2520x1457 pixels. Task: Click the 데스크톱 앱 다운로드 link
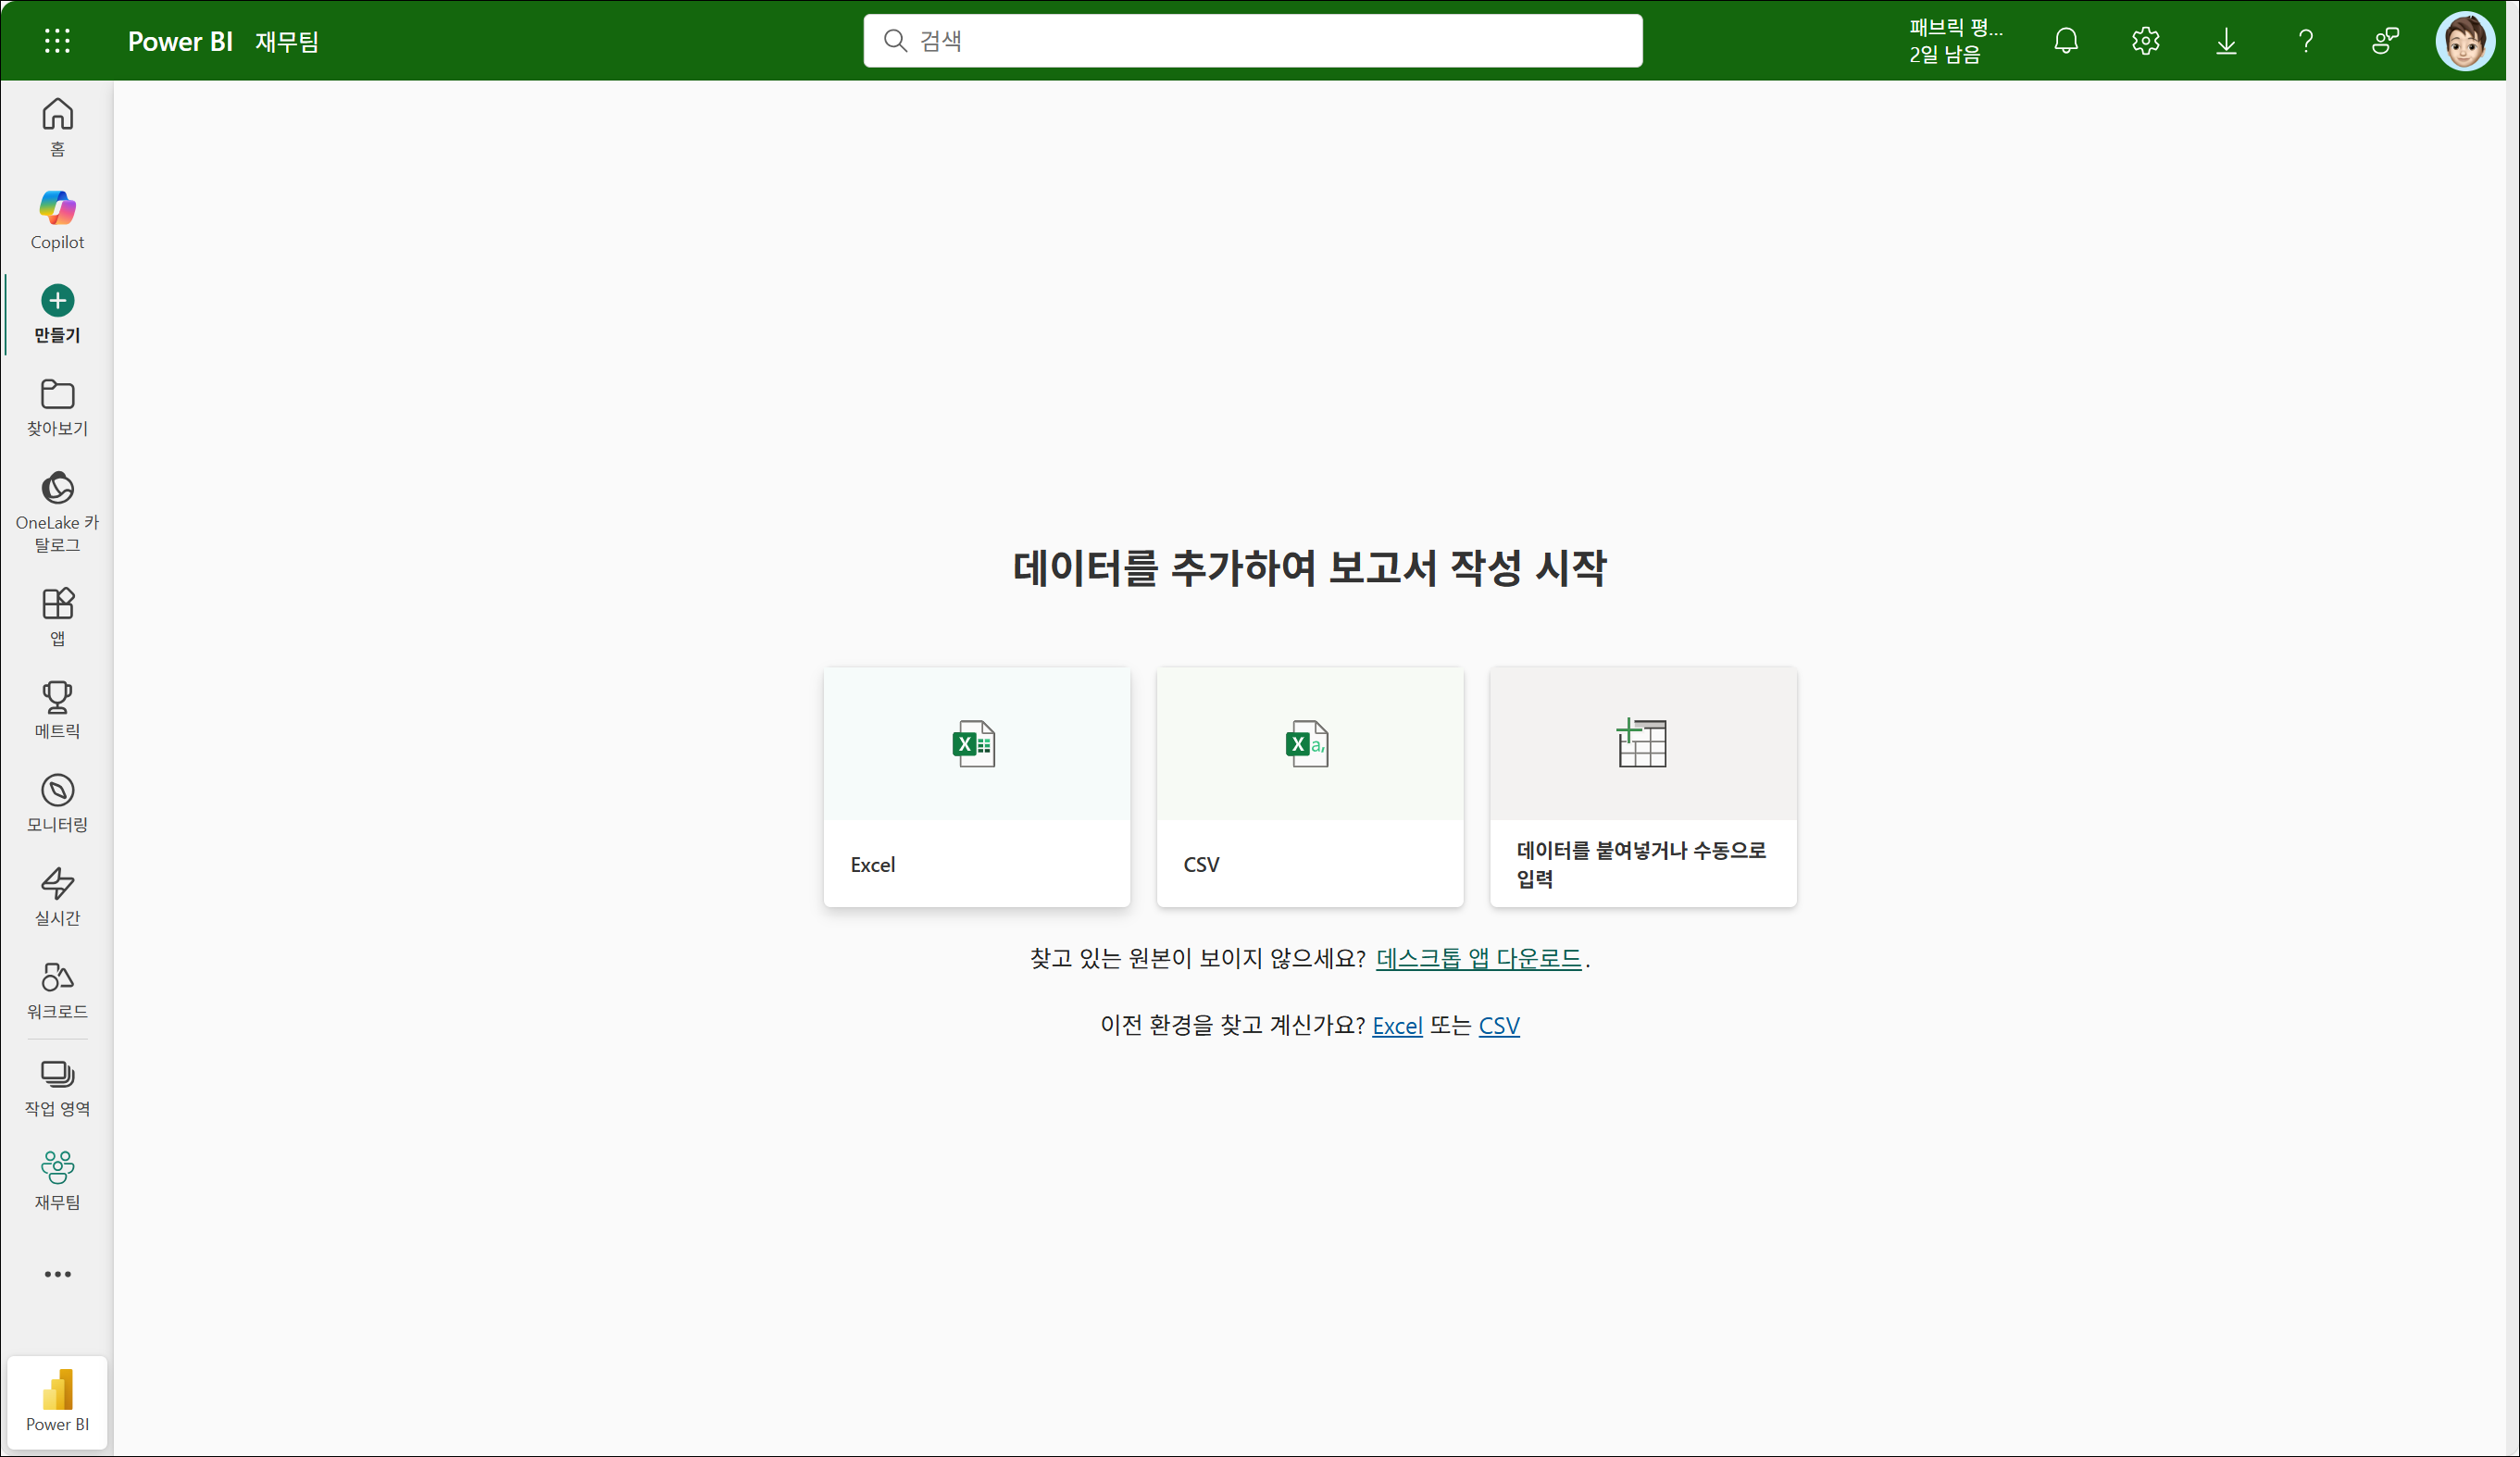coord(1478,958)
